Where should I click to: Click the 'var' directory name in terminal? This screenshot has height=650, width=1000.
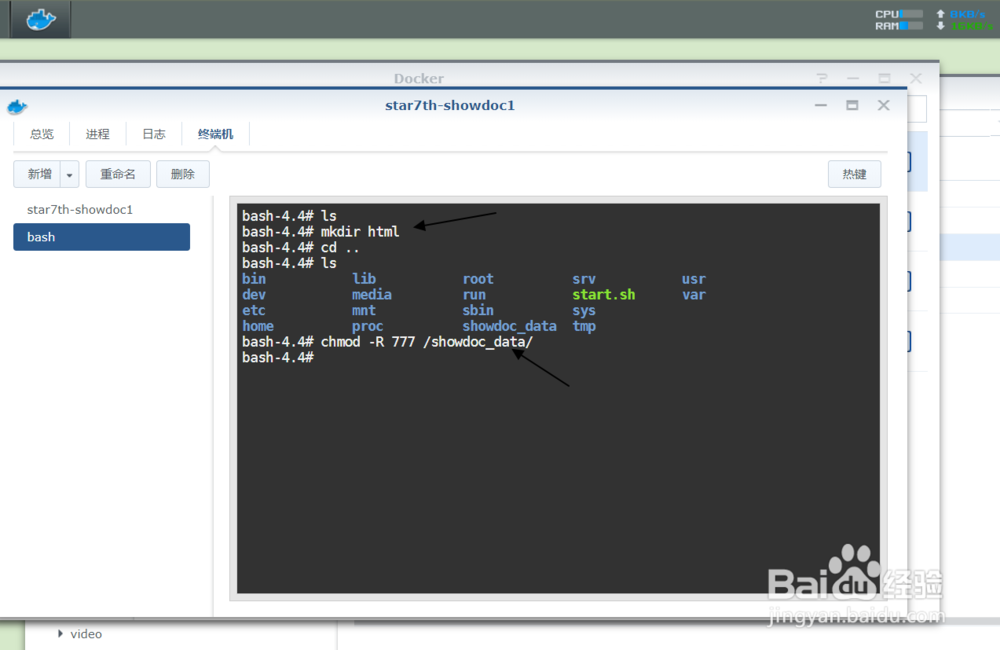[x=693, y=295]
